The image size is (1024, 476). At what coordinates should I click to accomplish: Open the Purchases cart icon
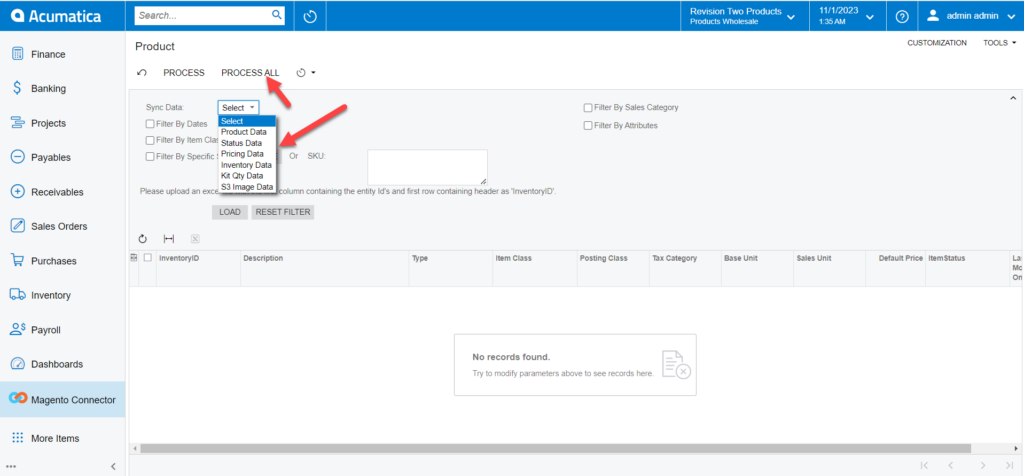point(18,261)
